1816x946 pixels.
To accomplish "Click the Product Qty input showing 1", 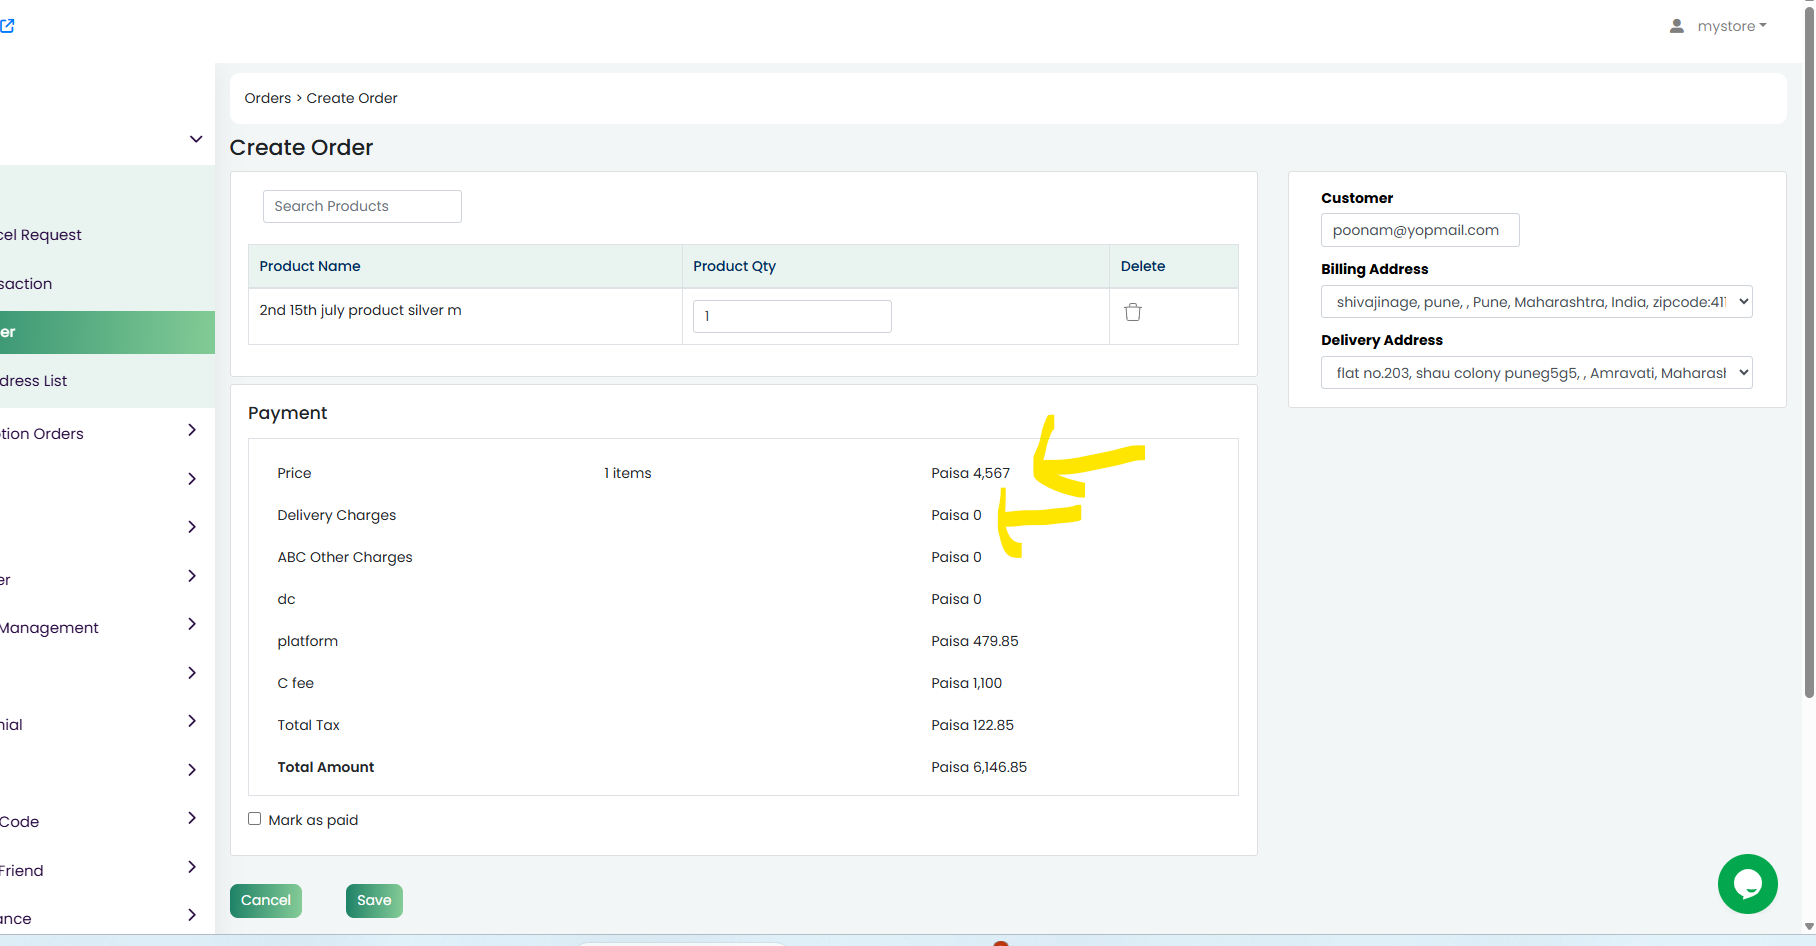I will point(792,316).
